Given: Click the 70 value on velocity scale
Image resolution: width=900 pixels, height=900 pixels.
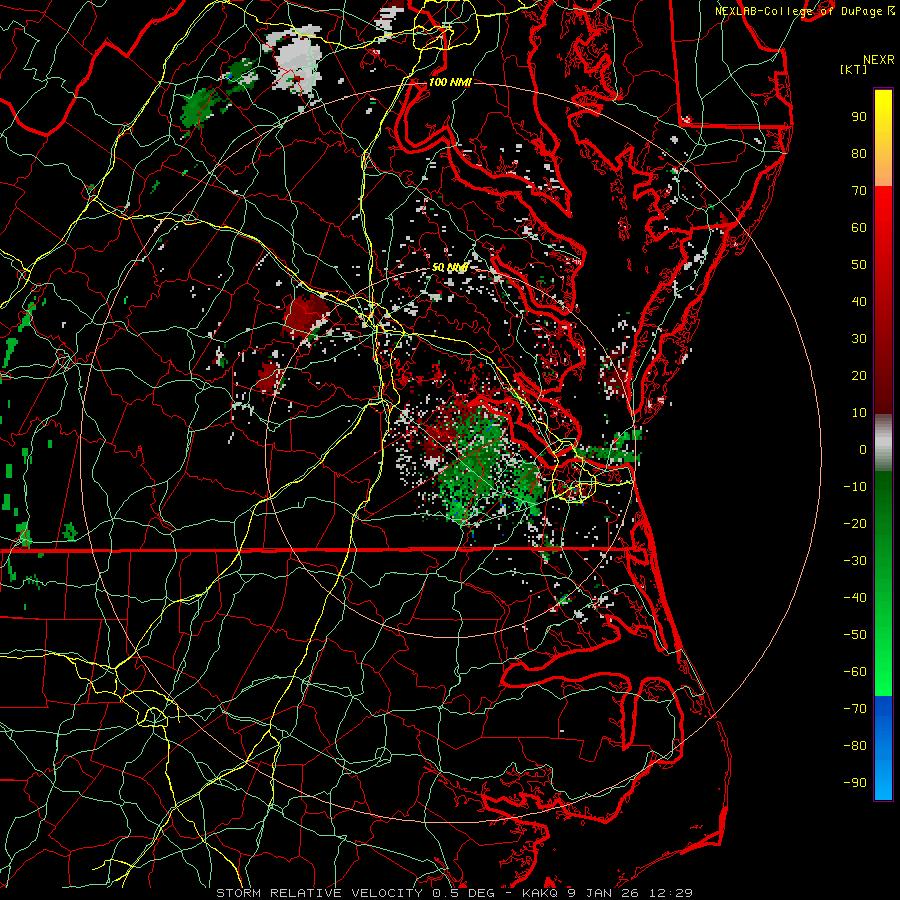Looking at the screenshot, I should pos(859,191).
